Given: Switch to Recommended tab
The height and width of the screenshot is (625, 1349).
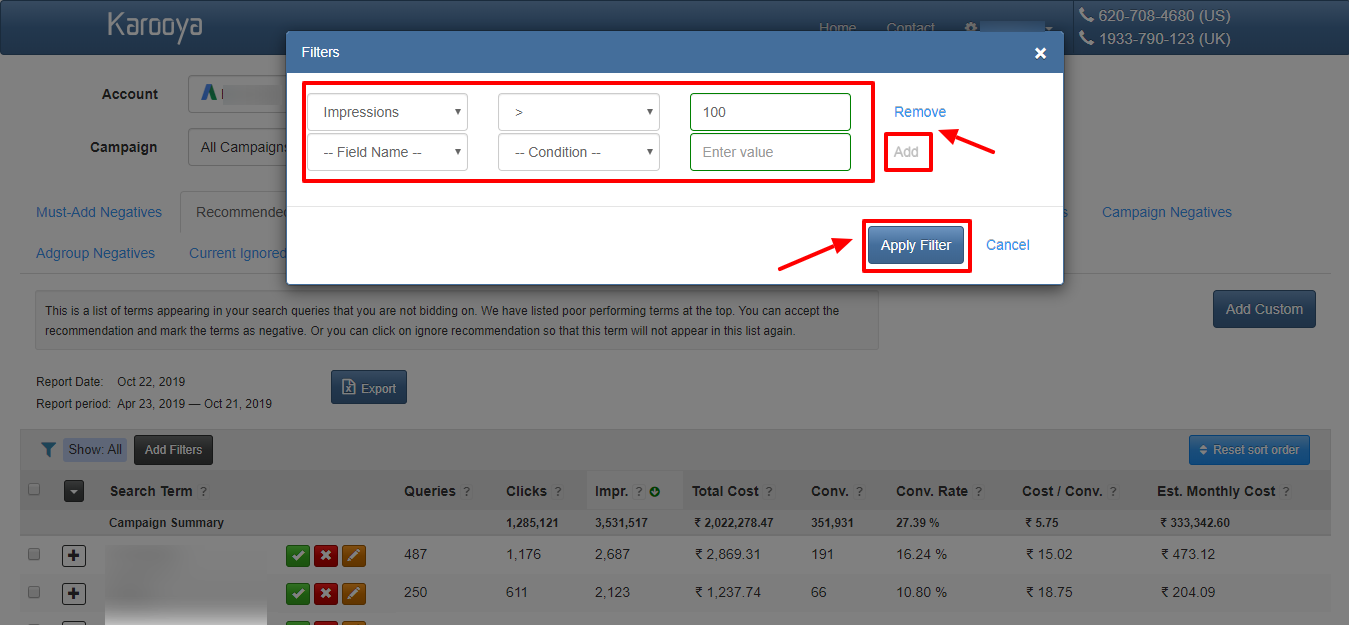Looking at the screenshot, I should coord(235,212).
